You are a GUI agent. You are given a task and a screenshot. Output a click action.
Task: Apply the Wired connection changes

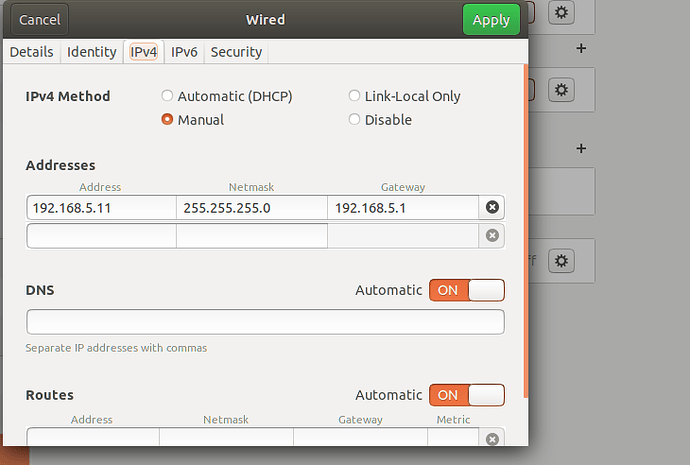click(491, 20)
